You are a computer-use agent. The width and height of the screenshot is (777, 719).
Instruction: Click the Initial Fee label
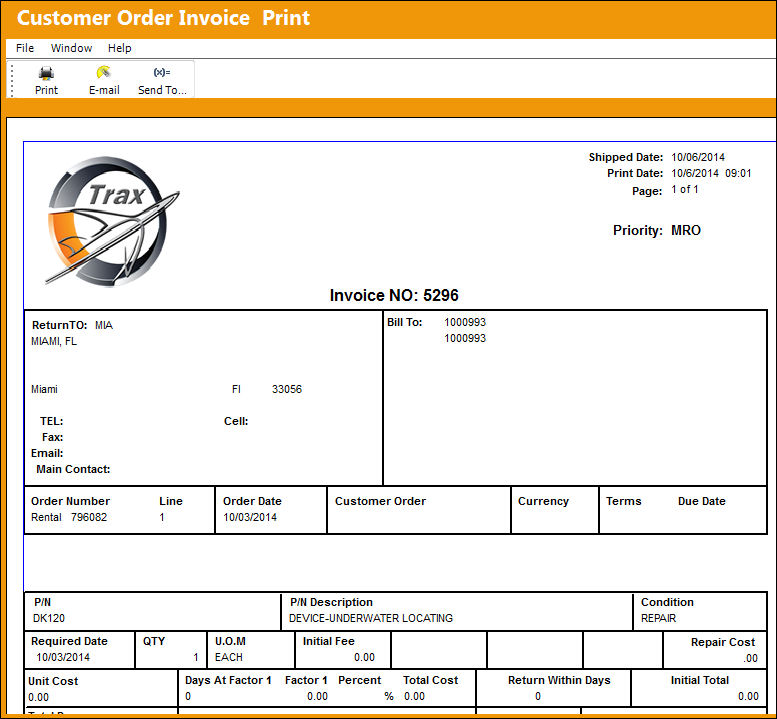click(329, 642)
